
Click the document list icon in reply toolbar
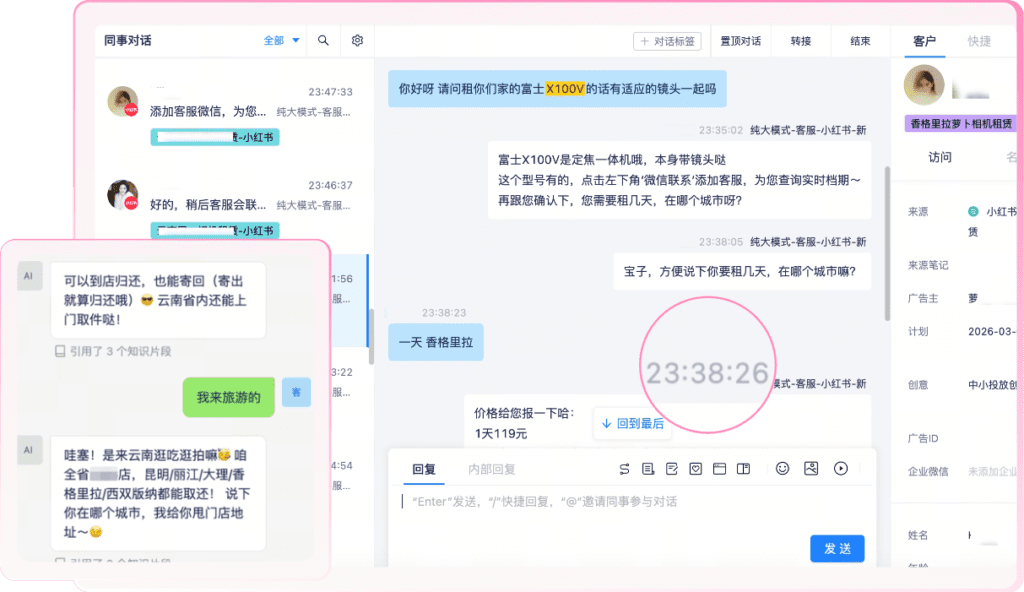(648, 468)
